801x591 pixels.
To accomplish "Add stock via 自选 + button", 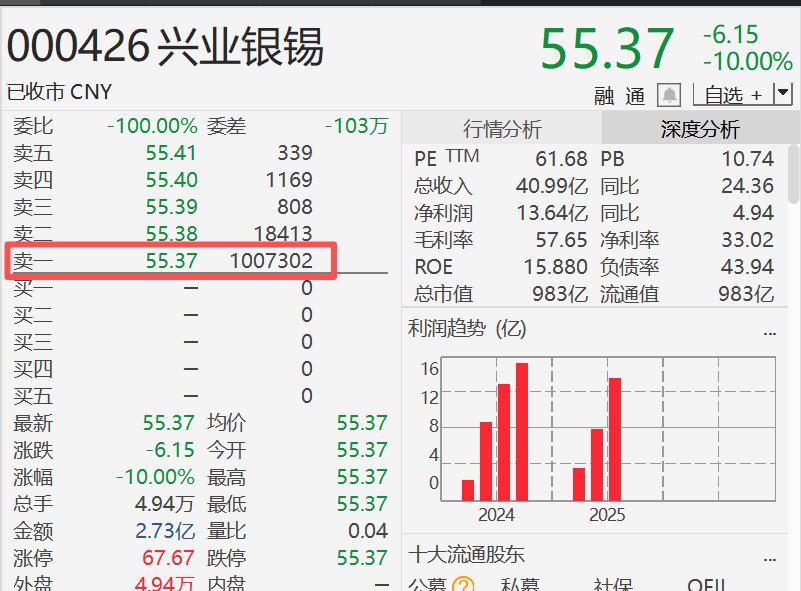I will click(x=732, y=95).
